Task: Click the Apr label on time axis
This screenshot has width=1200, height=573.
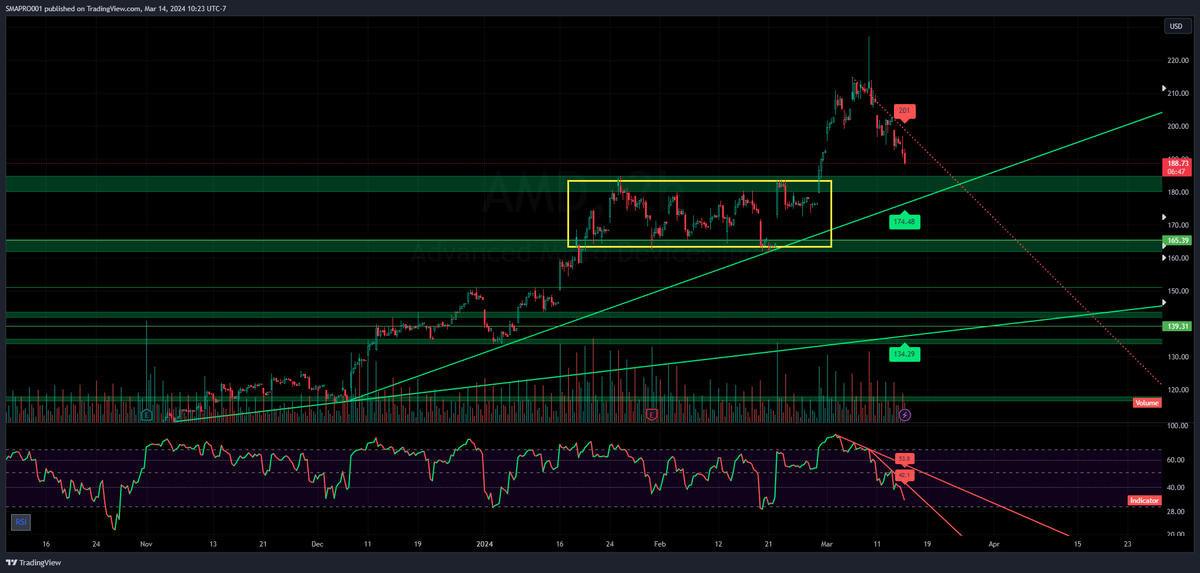Action: click(993, 545)
